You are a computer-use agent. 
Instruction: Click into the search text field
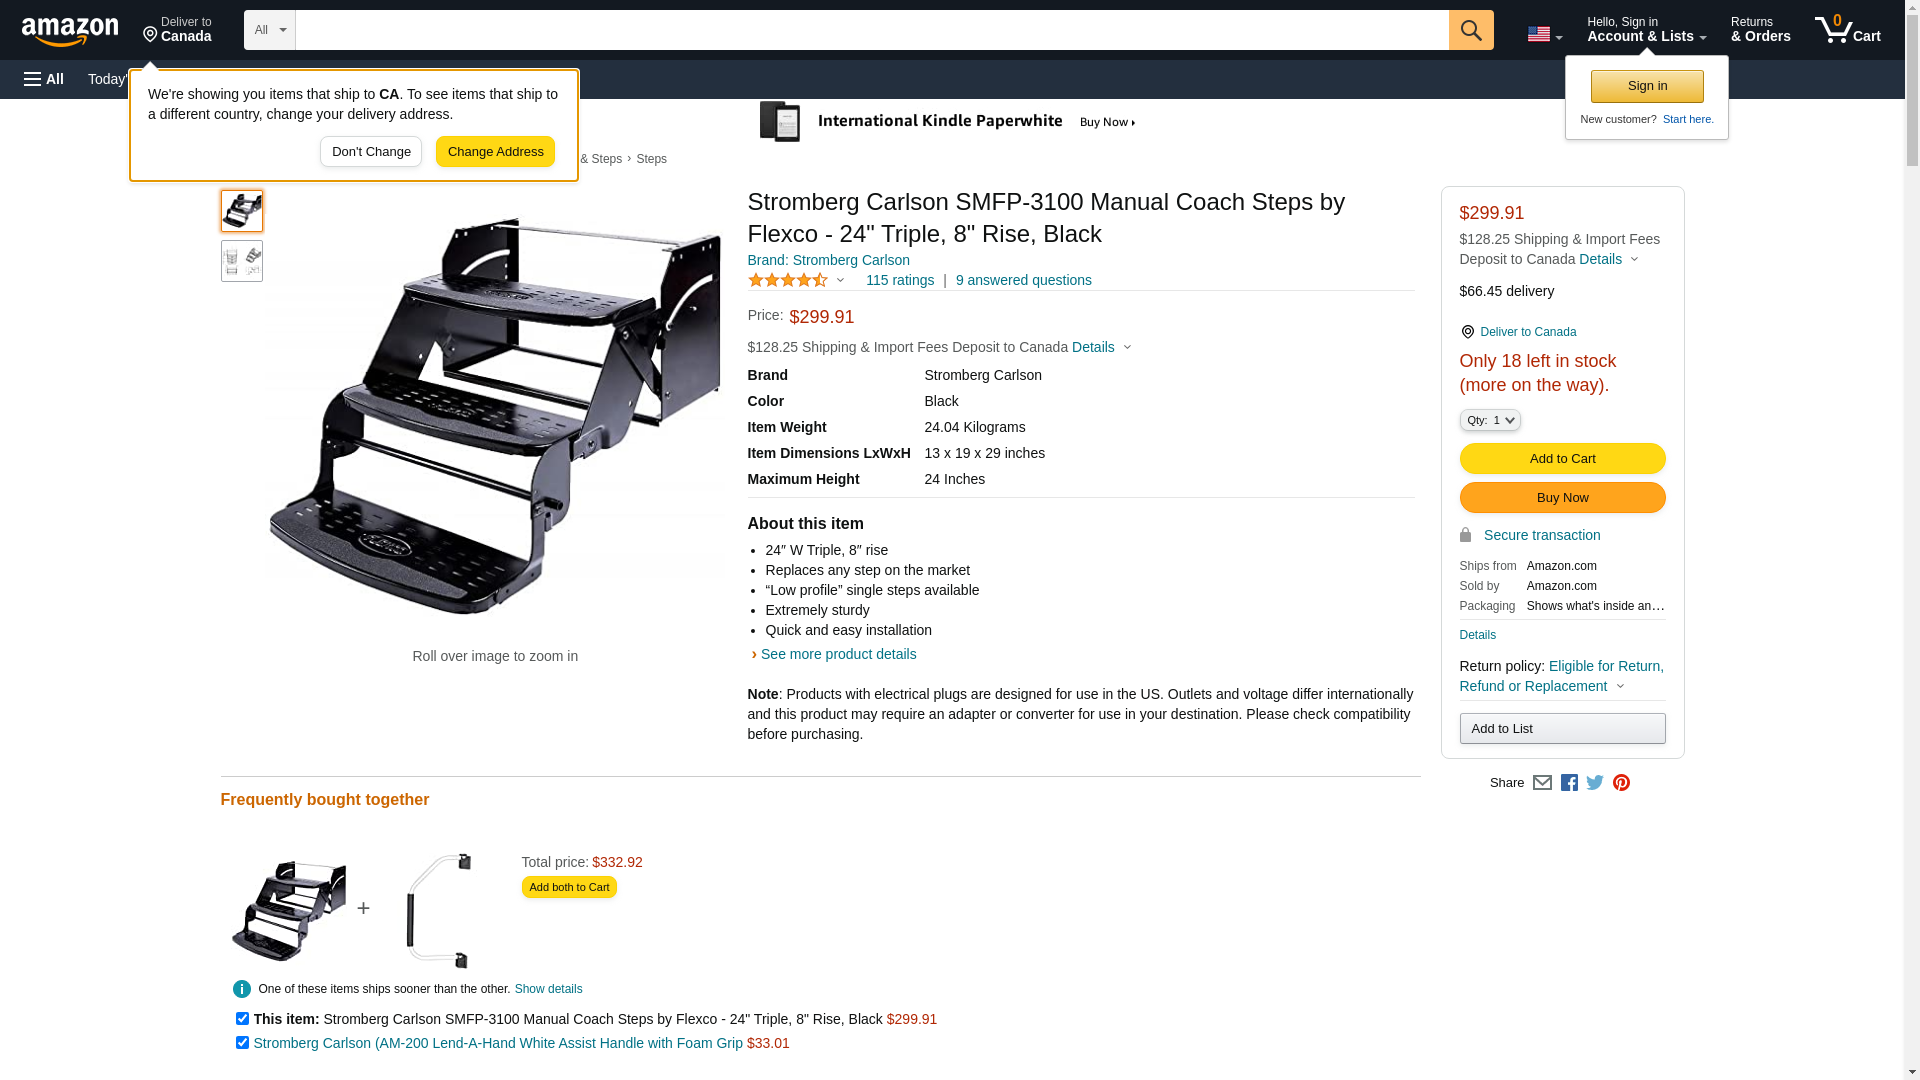click(x=870, y=30)
